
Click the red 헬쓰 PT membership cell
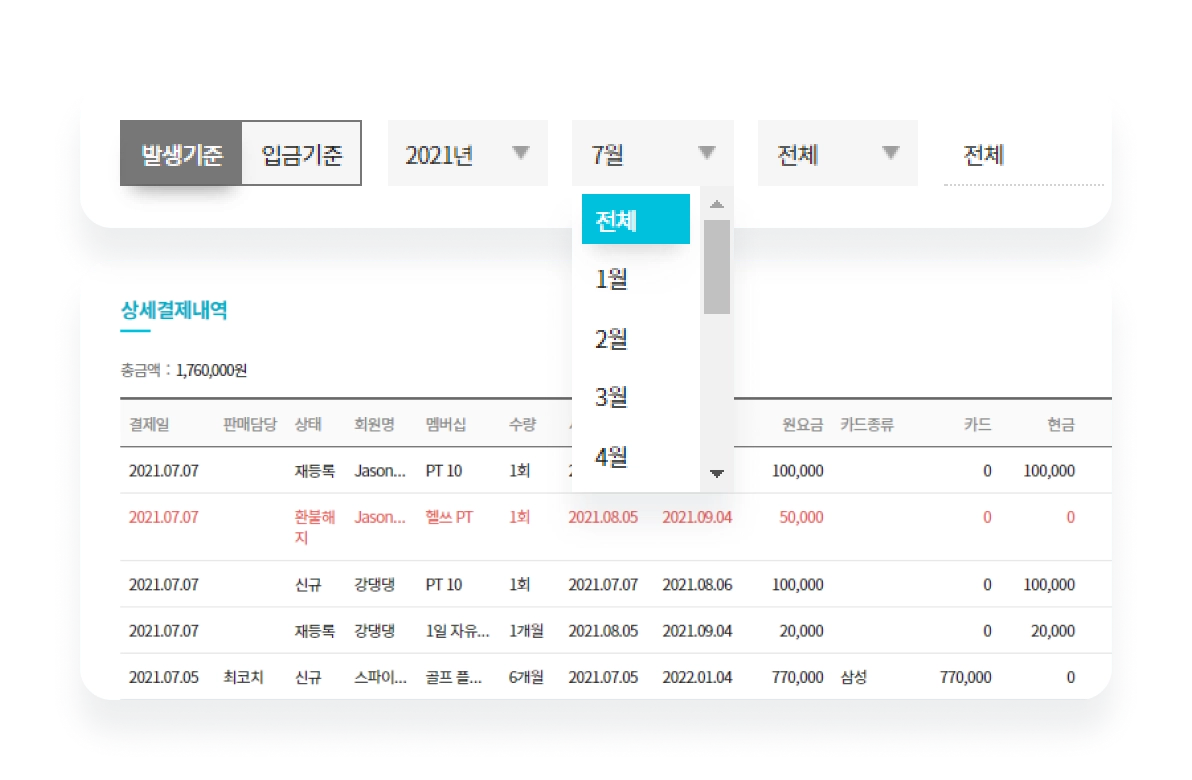(449, 517)
